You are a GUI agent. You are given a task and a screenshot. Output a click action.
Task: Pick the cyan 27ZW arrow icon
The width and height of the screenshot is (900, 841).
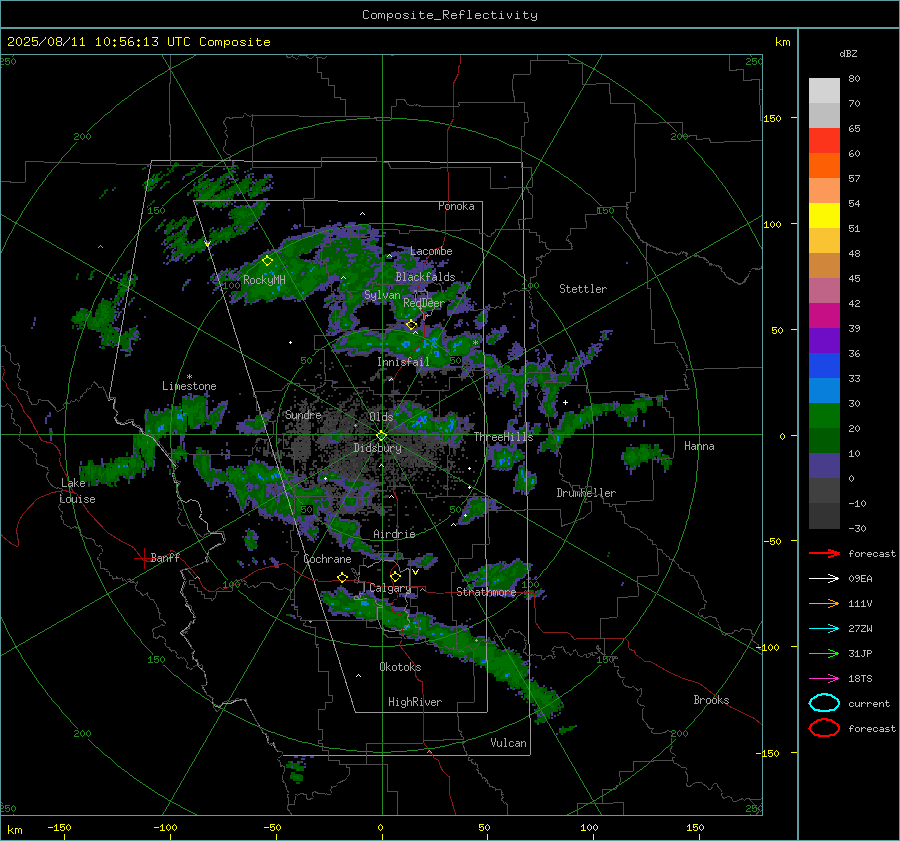pyautogui.click(x=824, y=629)
